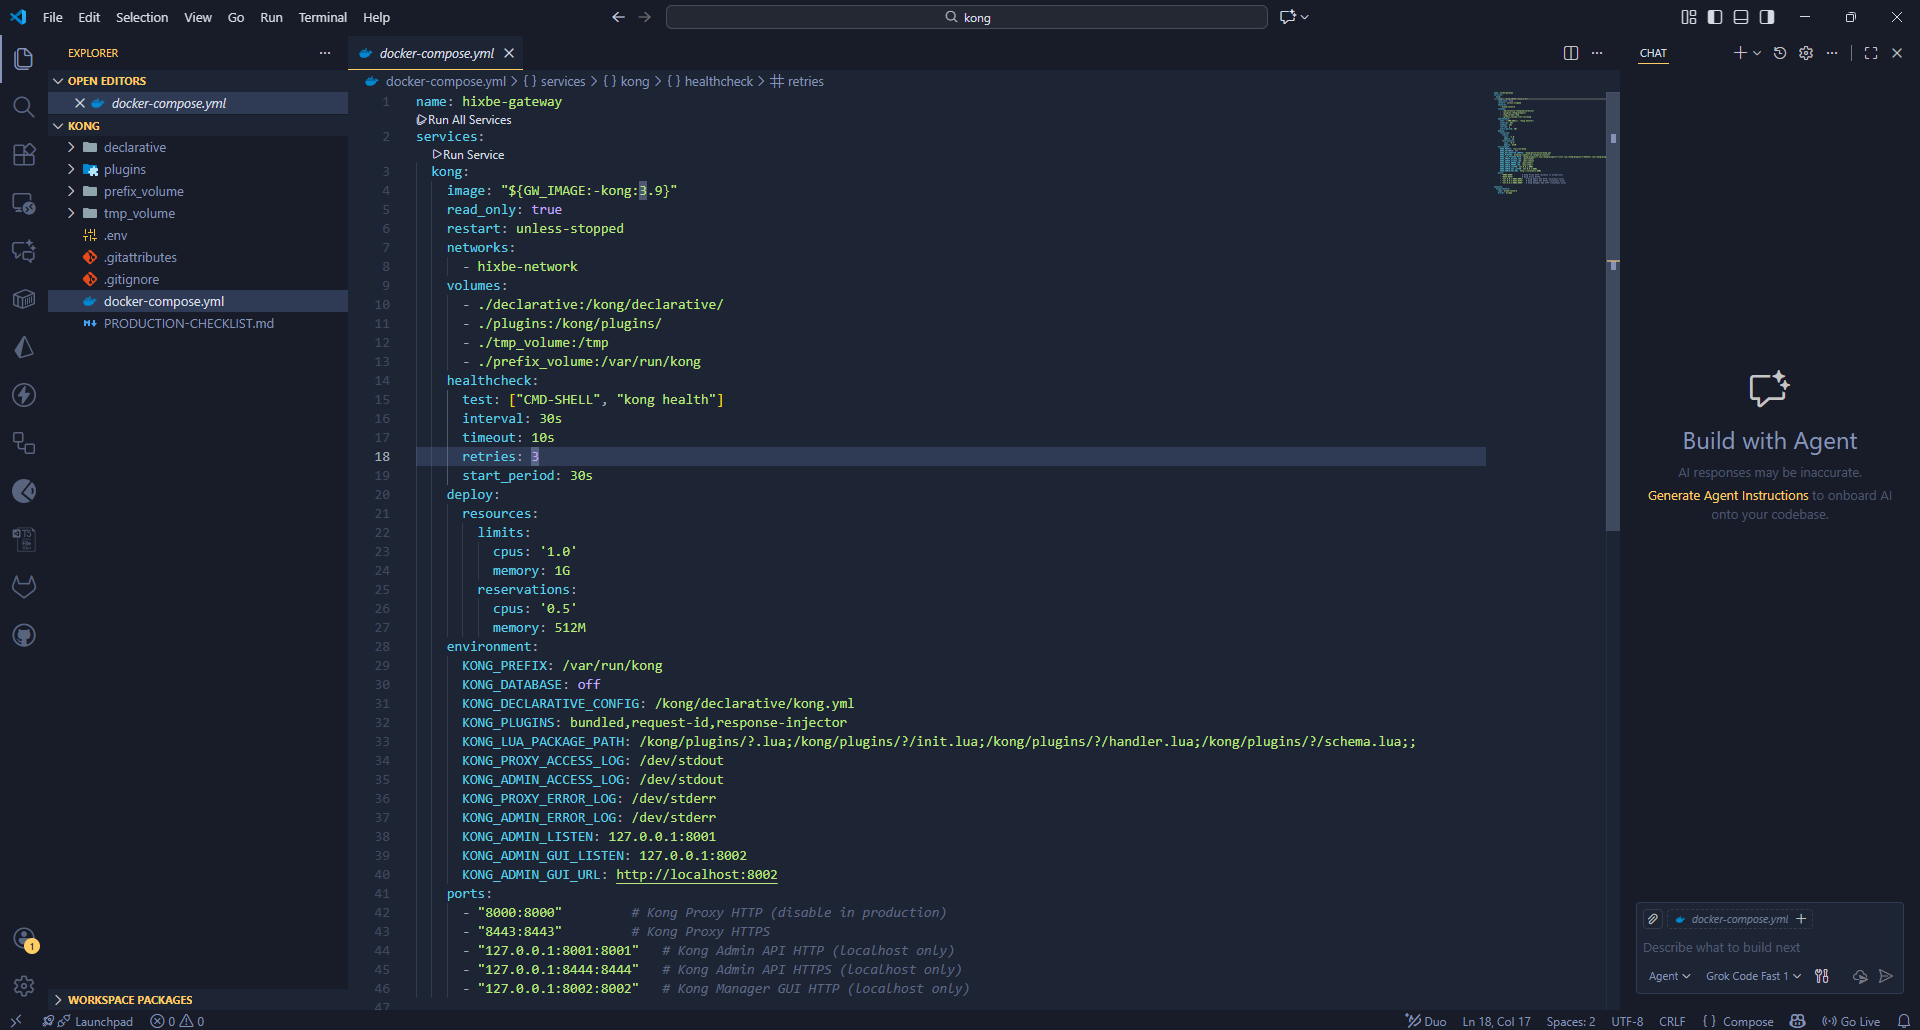Open notifications bell in status bar
This screenshot has width=1920, height=1030.
click(x=1904, y=1021)
